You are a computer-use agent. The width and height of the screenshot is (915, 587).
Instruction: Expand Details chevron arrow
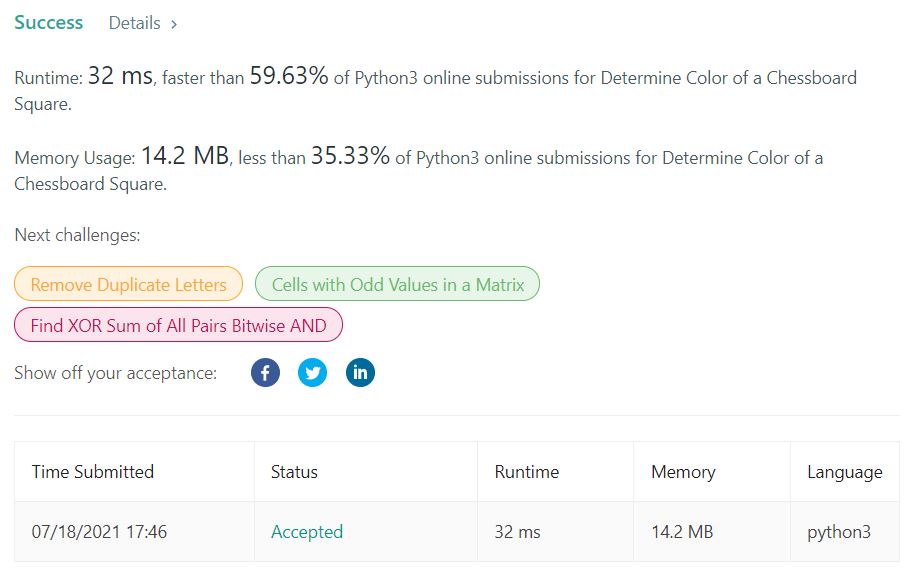point(174,24)
